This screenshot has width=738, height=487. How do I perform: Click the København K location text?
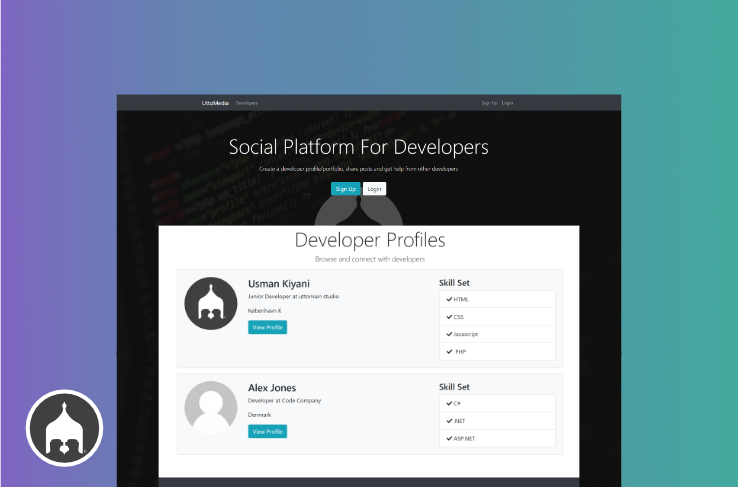265,311
